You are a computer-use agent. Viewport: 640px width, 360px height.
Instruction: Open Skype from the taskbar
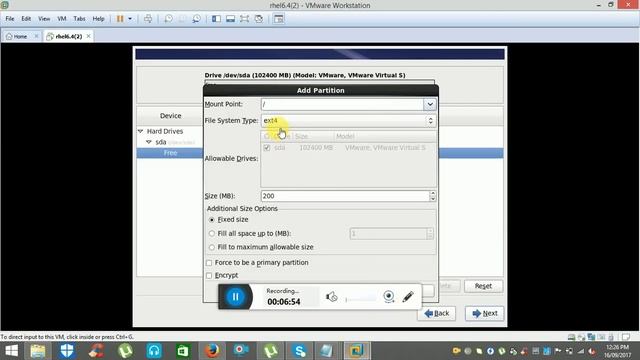point(299,351)
